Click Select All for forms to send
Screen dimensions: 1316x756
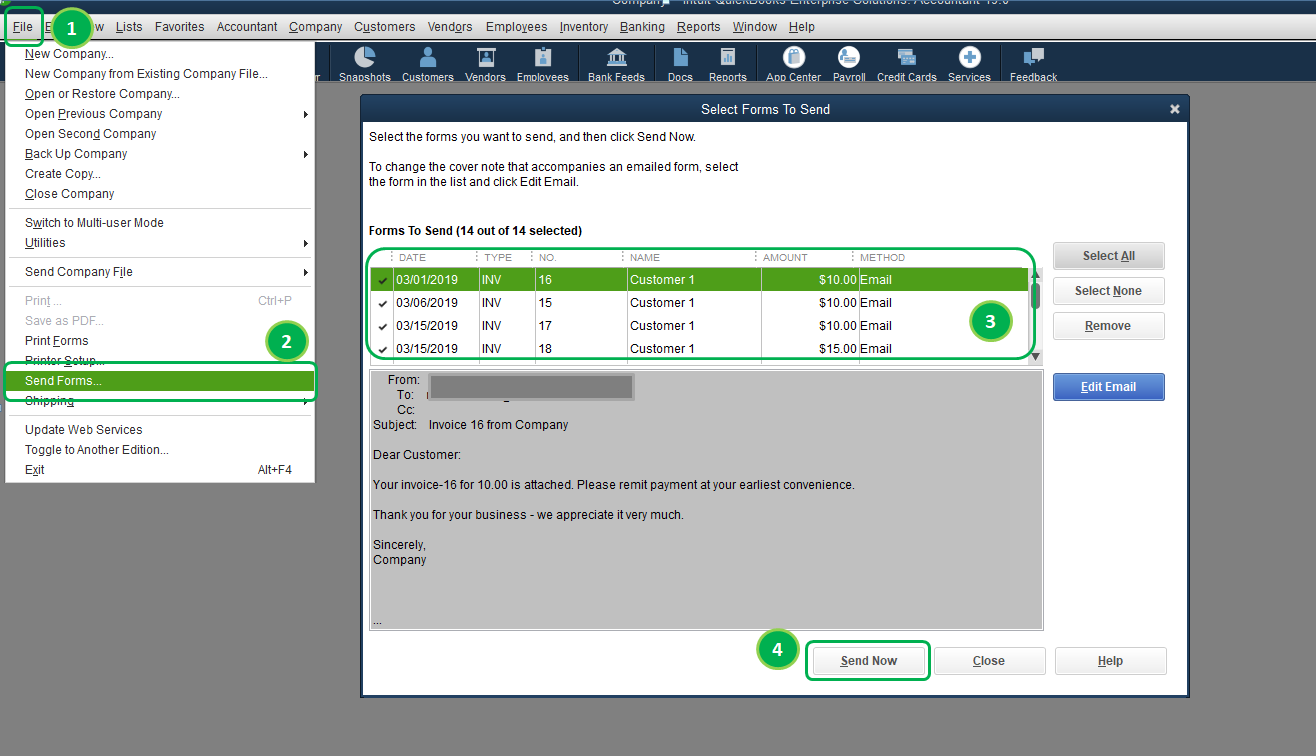[x=1108, y=255]
